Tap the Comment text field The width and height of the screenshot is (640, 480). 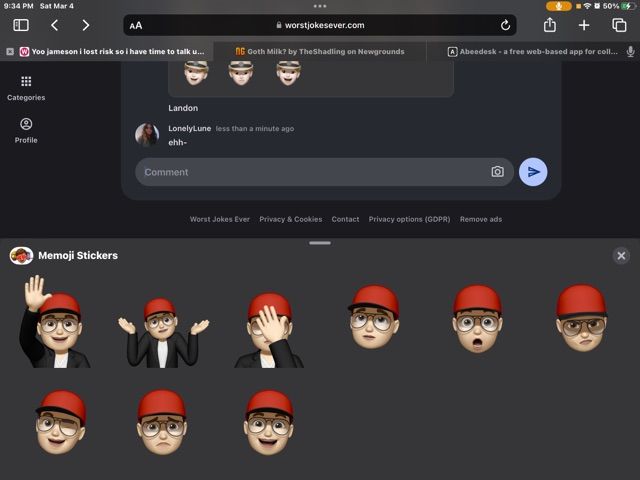click(310, 172)
